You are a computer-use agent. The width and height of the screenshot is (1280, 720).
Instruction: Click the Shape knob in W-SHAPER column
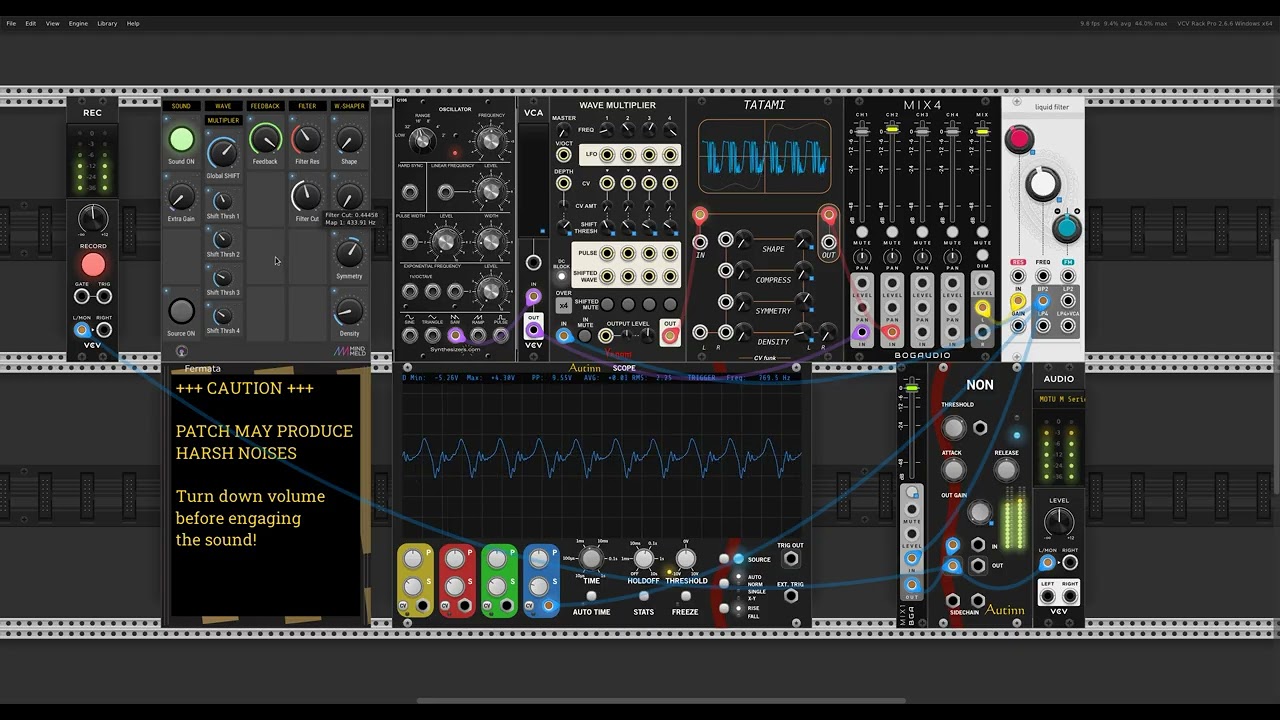point(349,140)
